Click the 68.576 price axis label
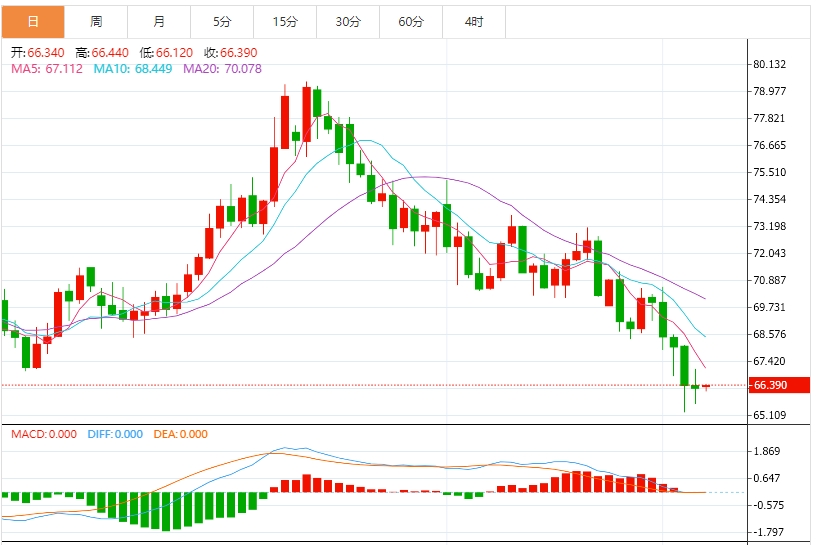This screenshot has width=816, height=545. (770, 334)
